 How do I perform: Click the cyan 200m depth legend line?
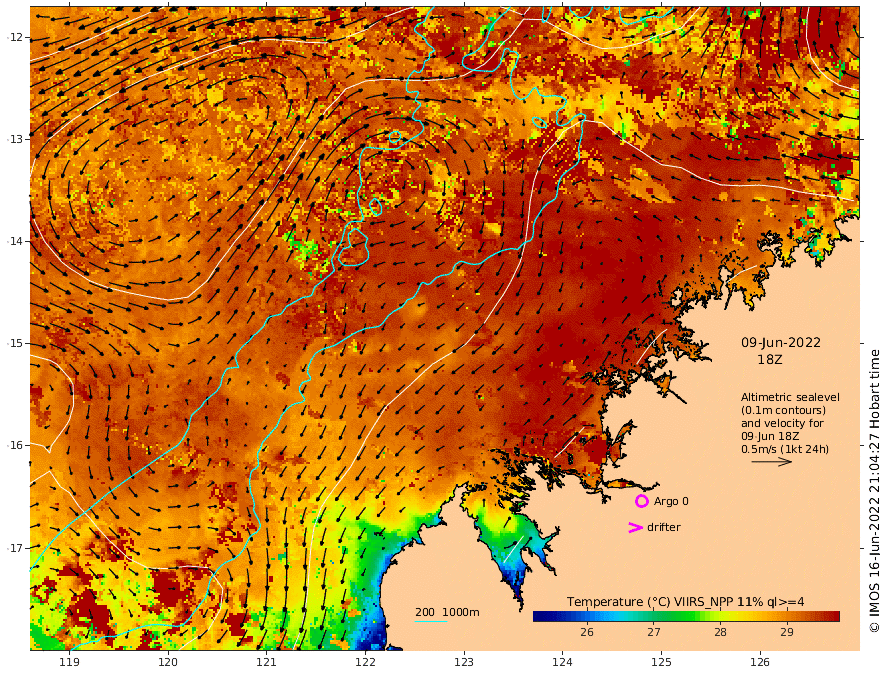tap(430, 622)
